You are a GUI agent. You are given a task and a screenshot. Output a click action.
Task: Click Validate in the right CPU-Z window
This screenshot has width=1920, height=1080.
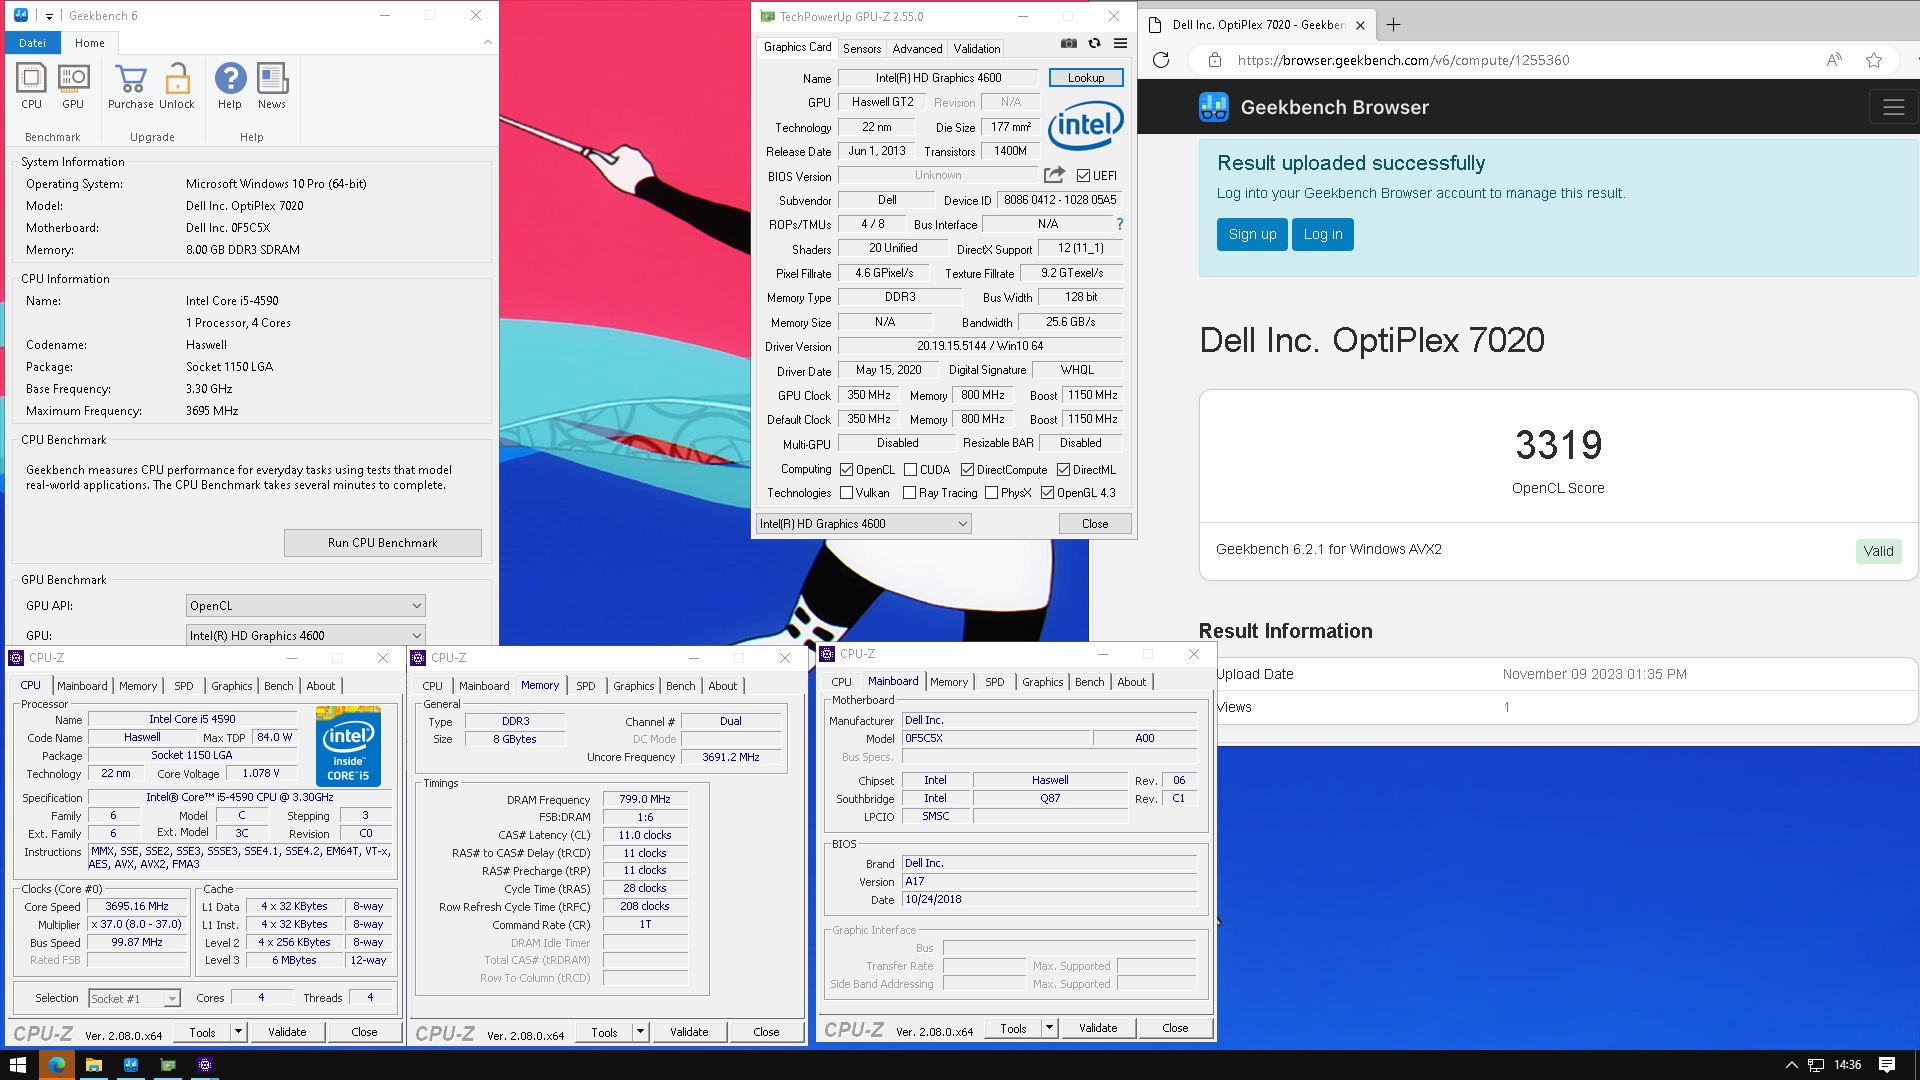tap(1098, 1028)
